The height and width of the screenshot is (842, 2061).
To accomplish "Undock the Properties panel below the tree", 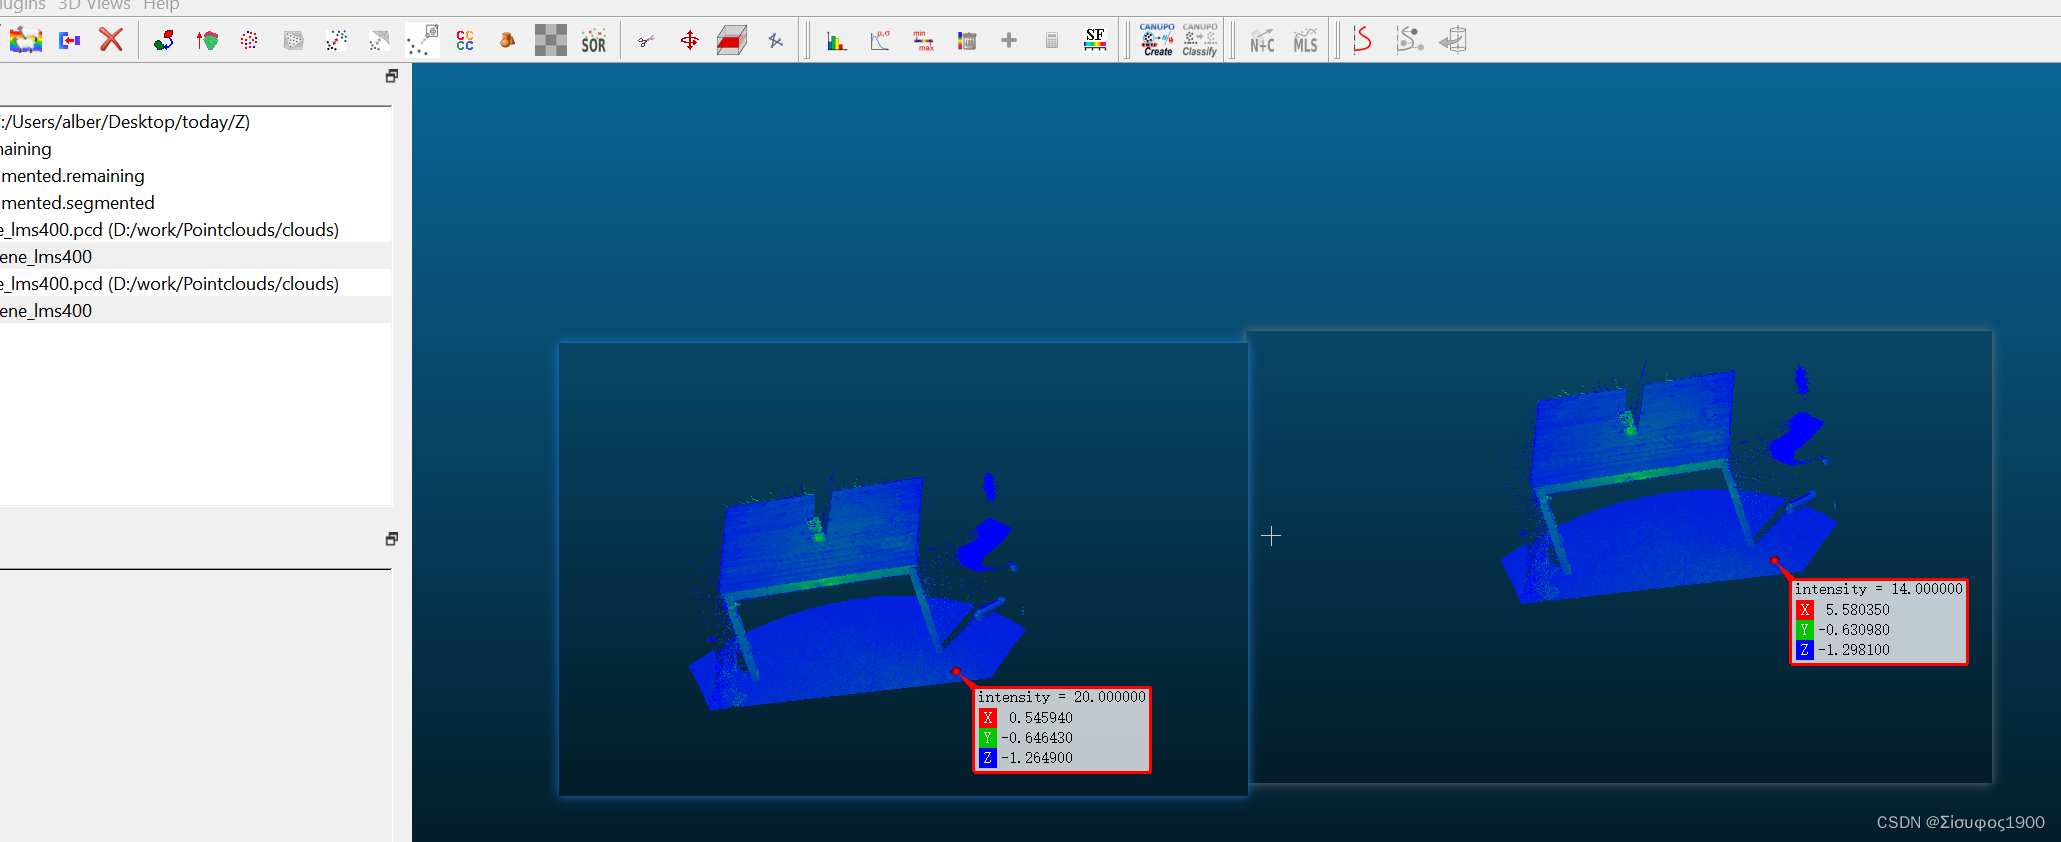I will click(392, 539).
